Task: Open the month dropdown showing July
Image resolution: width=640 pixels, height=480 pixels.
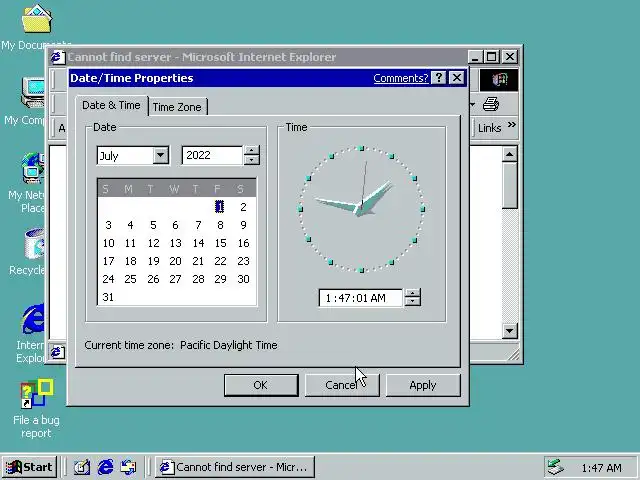Action: (161, 155)
